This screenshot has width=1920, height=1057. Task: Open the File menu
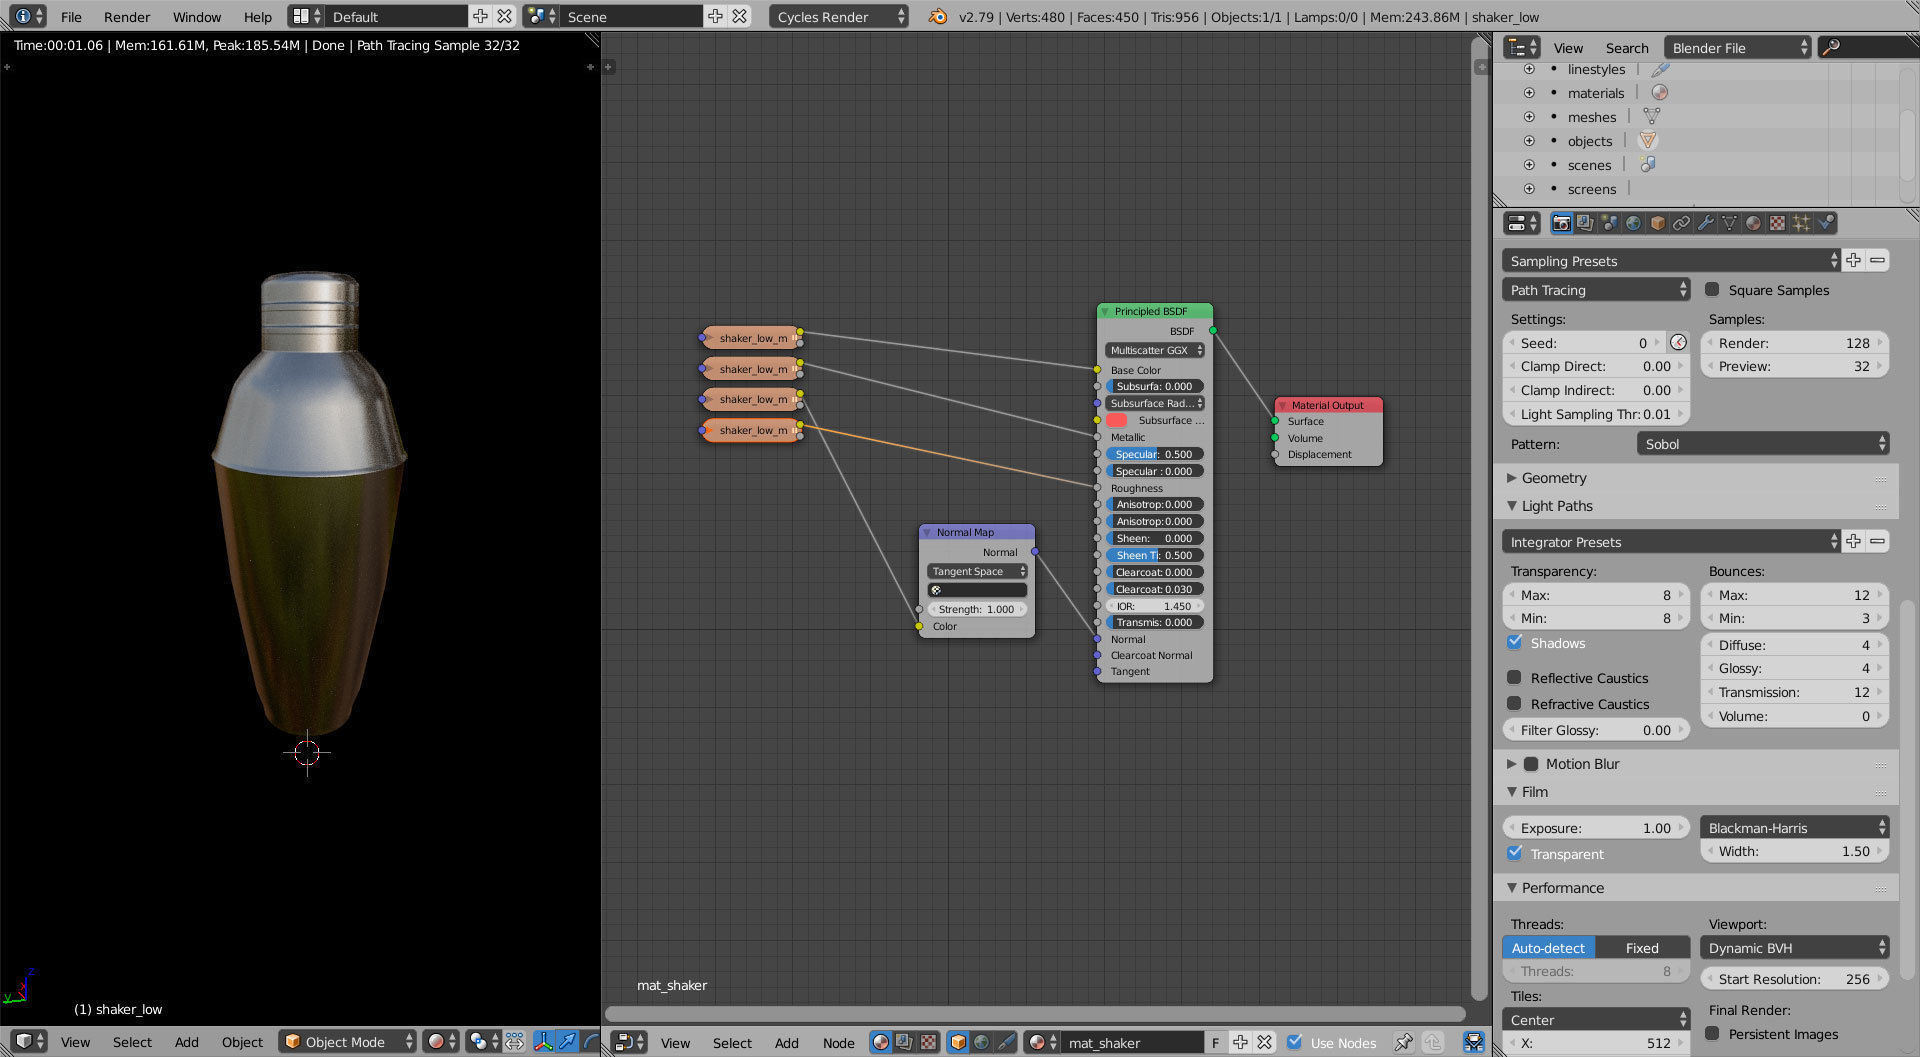71,17
